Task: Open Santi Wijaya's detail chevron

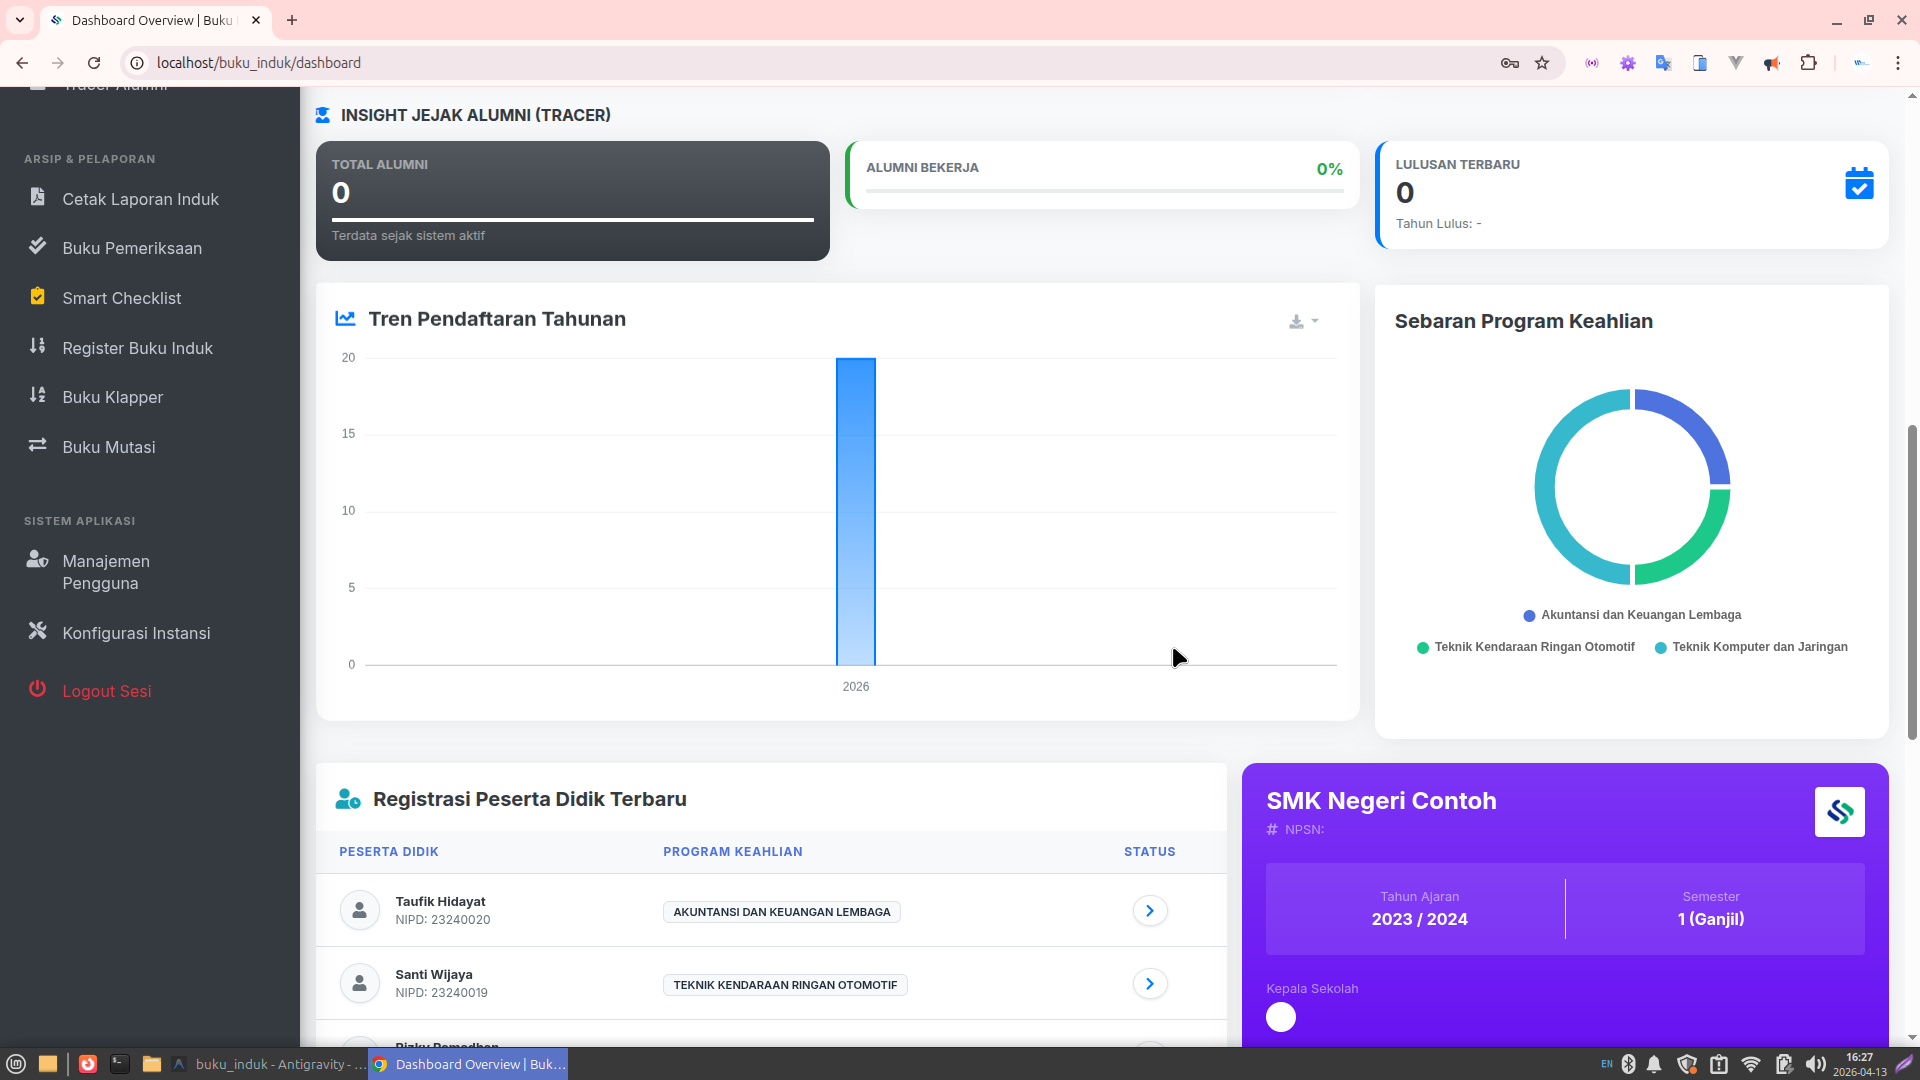Action: (x=1149, y=984)
